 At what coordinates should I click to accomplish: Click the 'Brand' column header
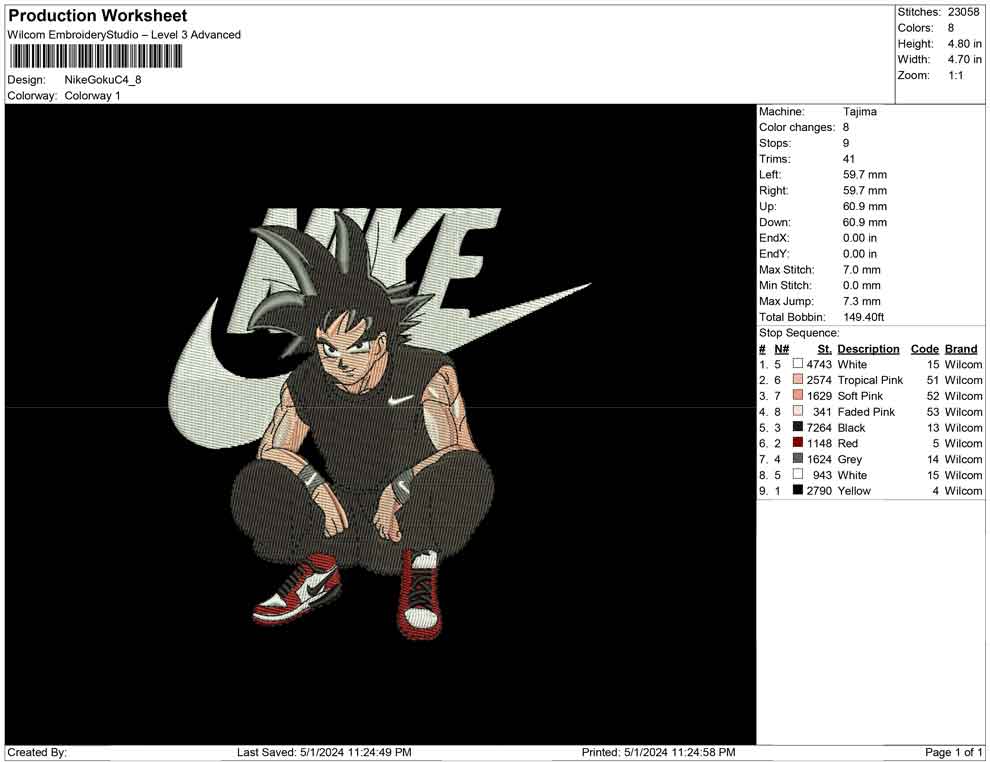tap(961, 348)
